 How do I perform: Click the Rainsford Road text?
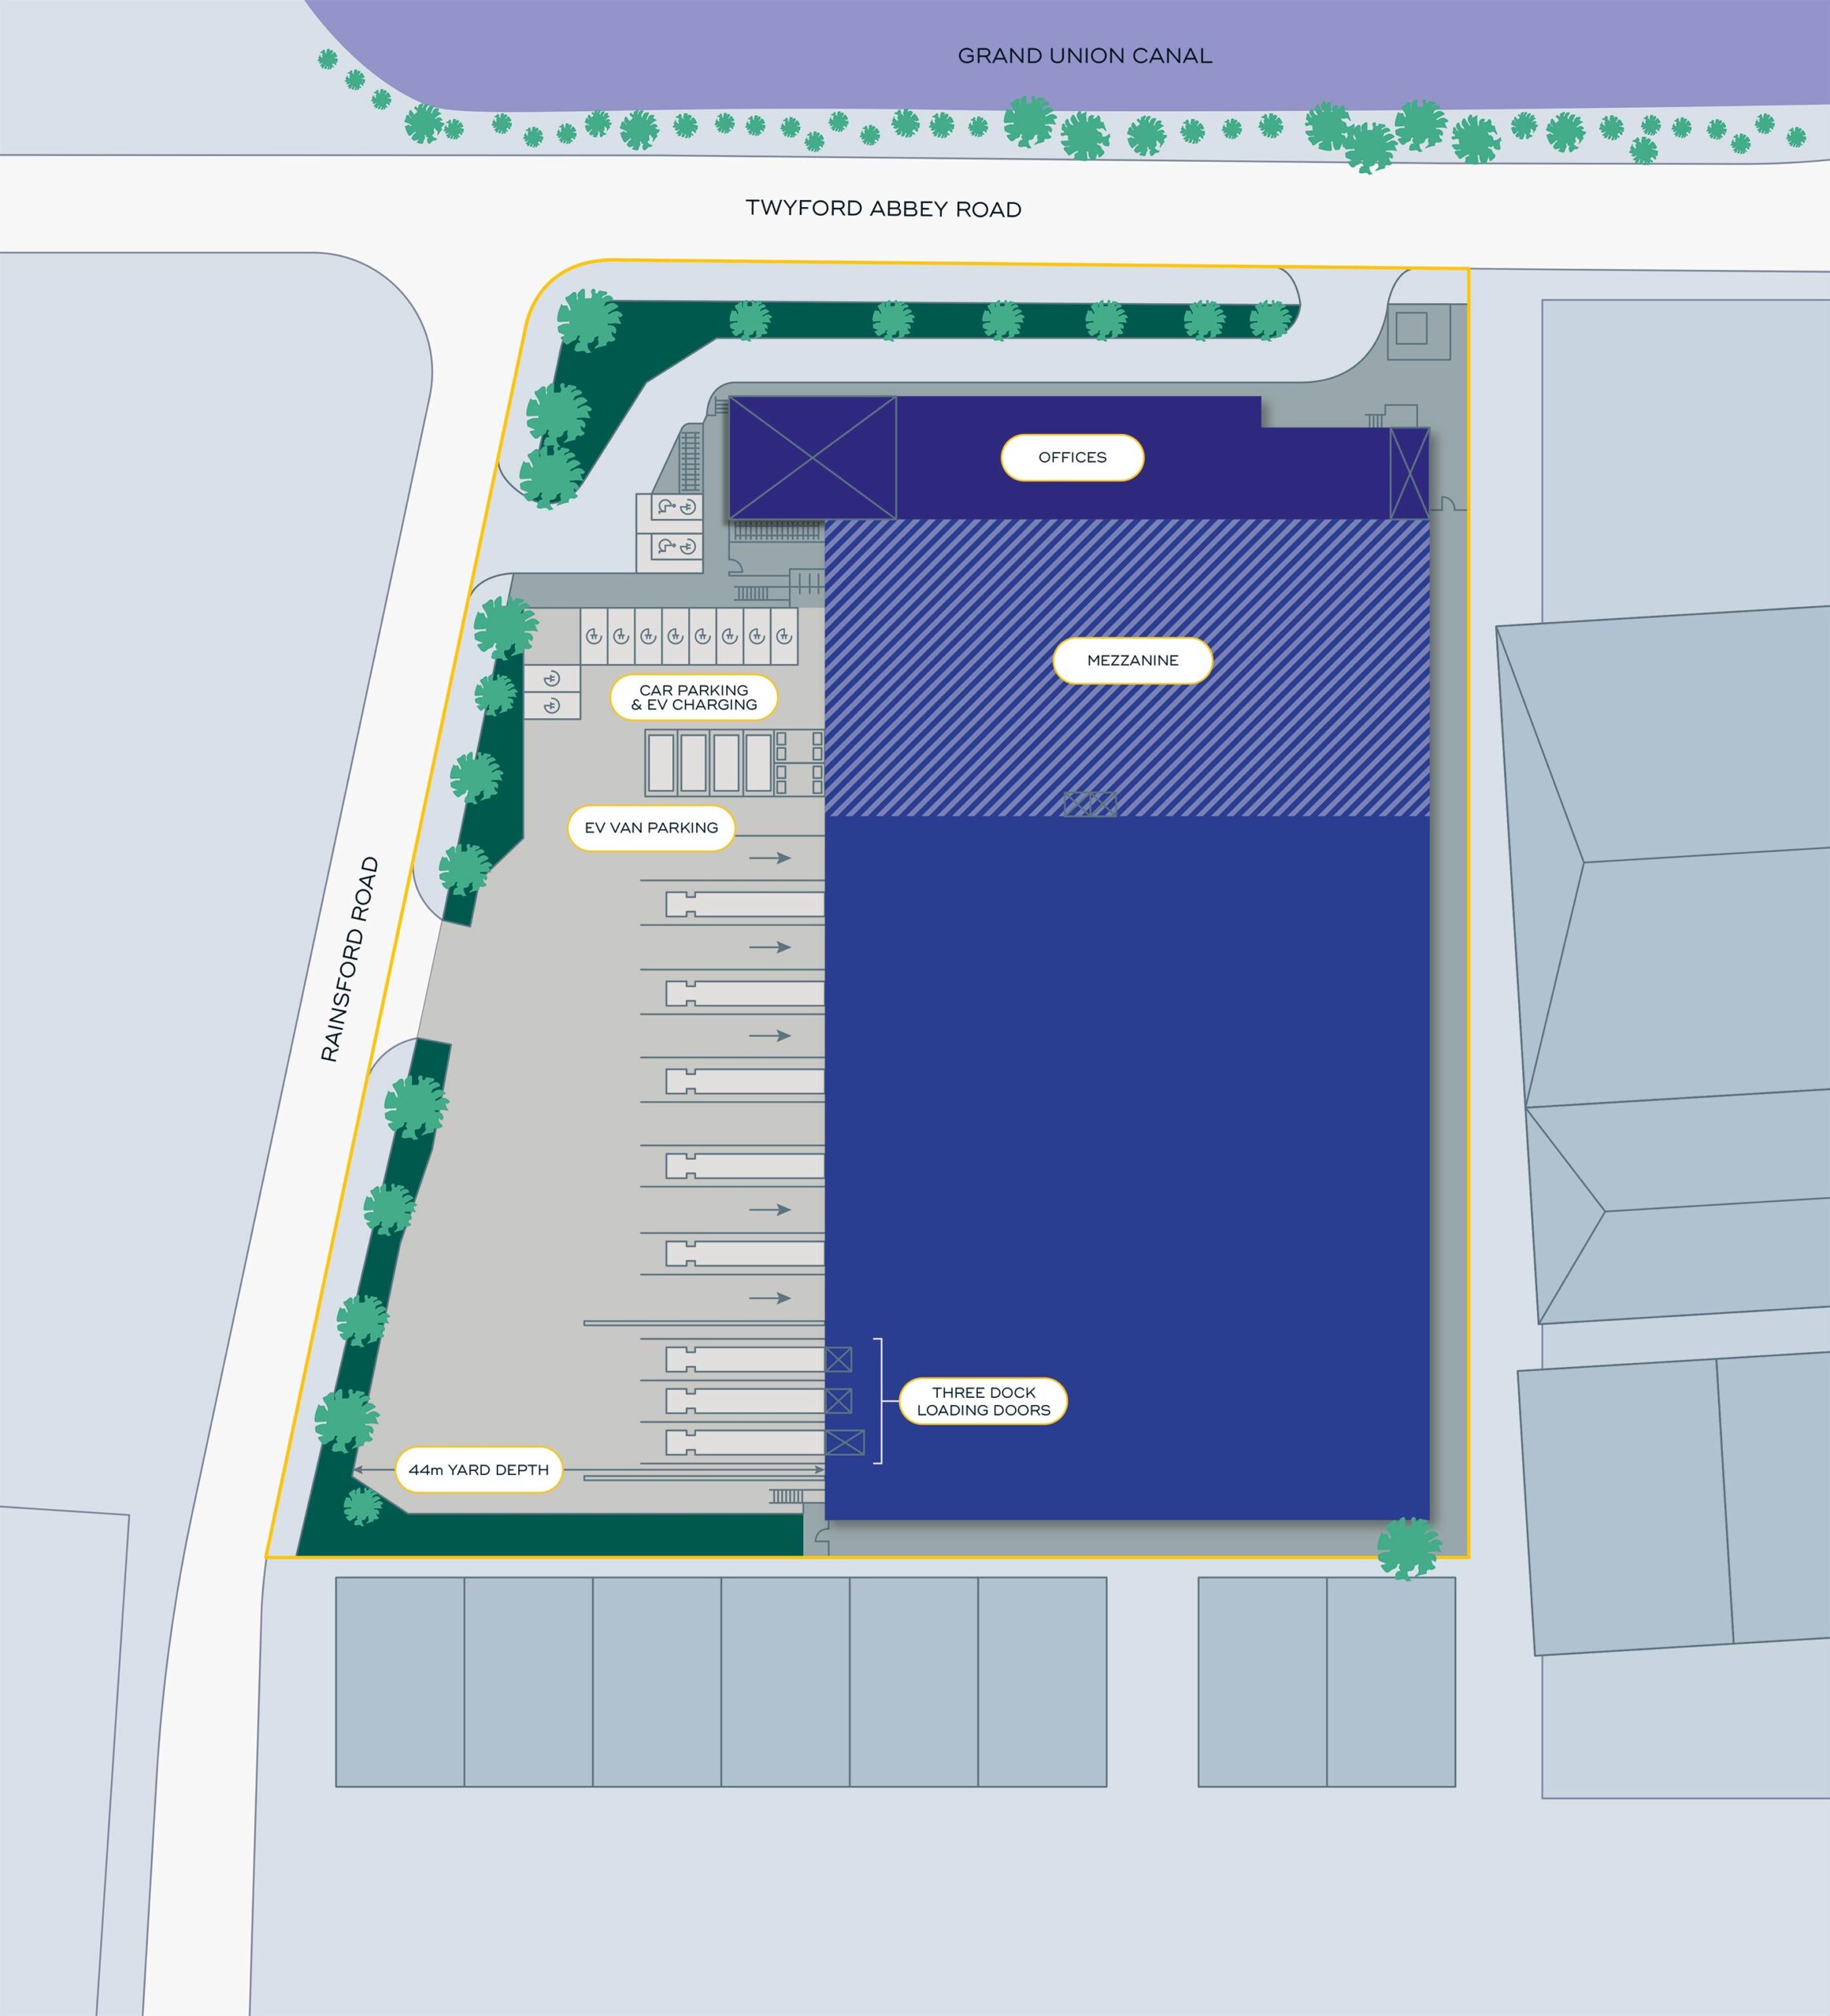tap(349, 958)
